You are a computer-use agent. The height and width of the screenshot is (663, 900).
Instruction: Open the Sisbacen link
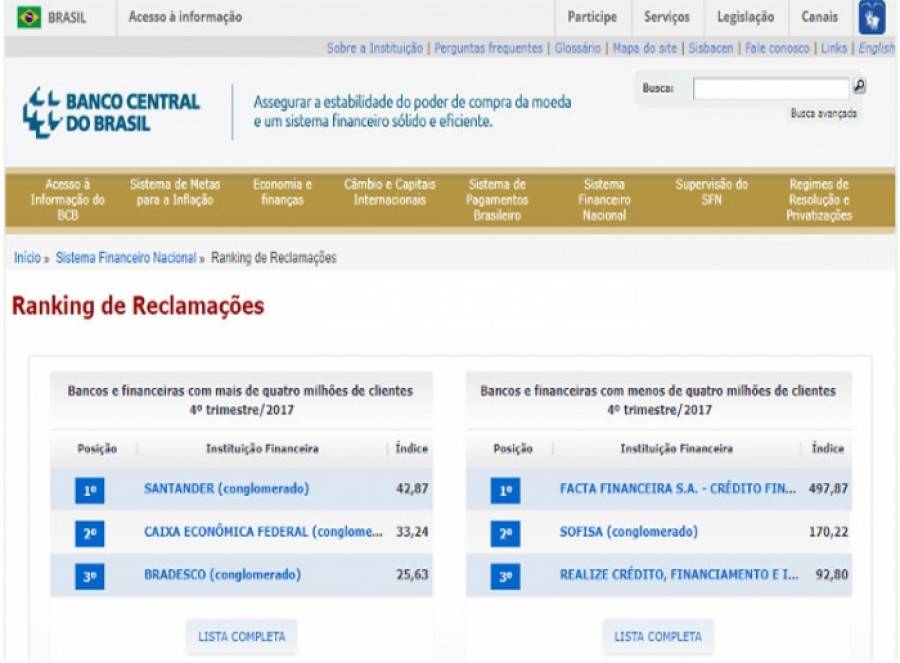click(711, 48)
